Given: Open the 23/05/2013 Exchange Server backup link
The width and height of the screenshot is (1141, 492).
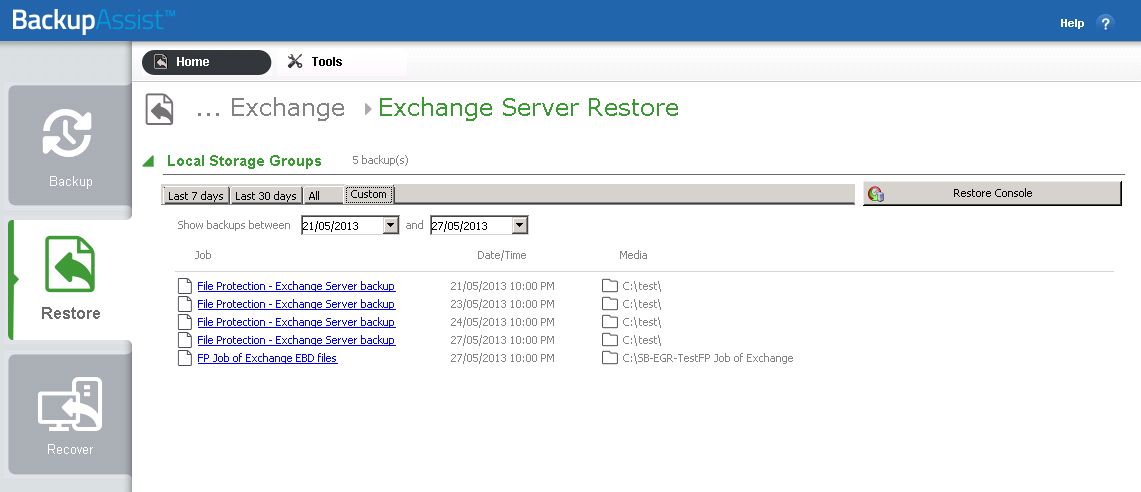Looking at the screenshot, I should [x=296, y=304].
